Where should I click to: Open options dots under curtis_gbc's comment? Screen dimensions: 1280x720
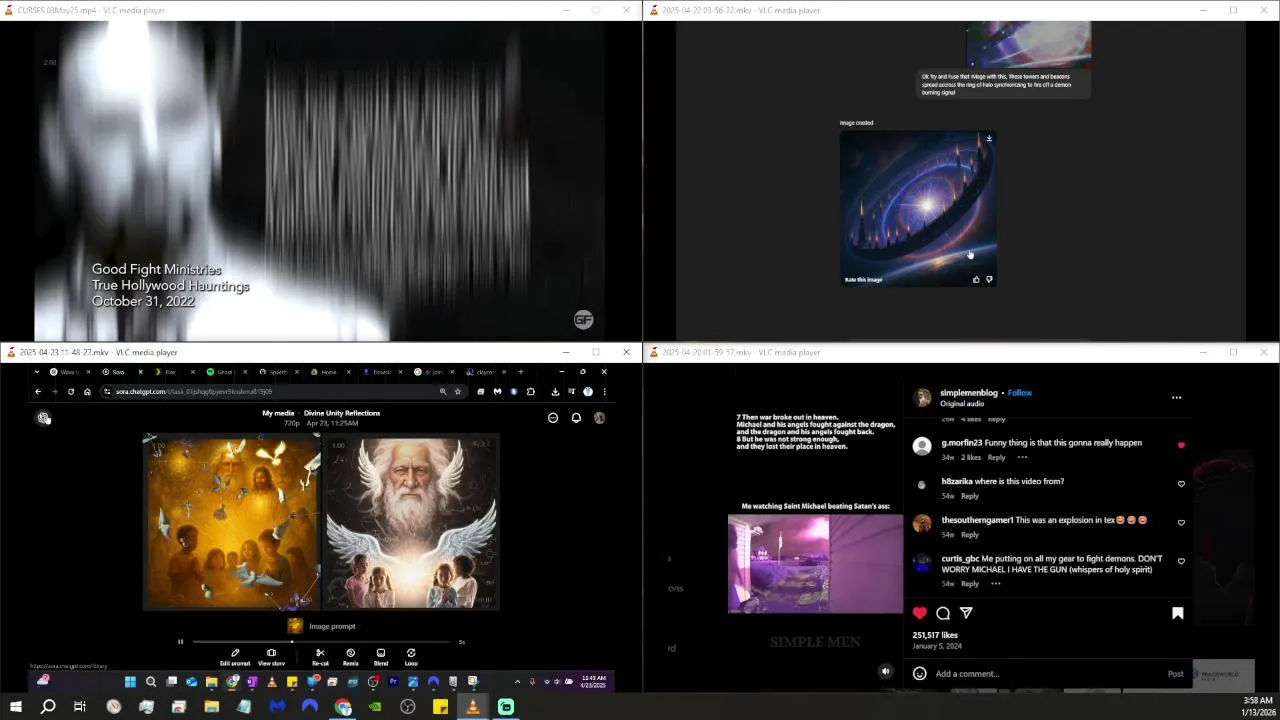coord(995,583)
